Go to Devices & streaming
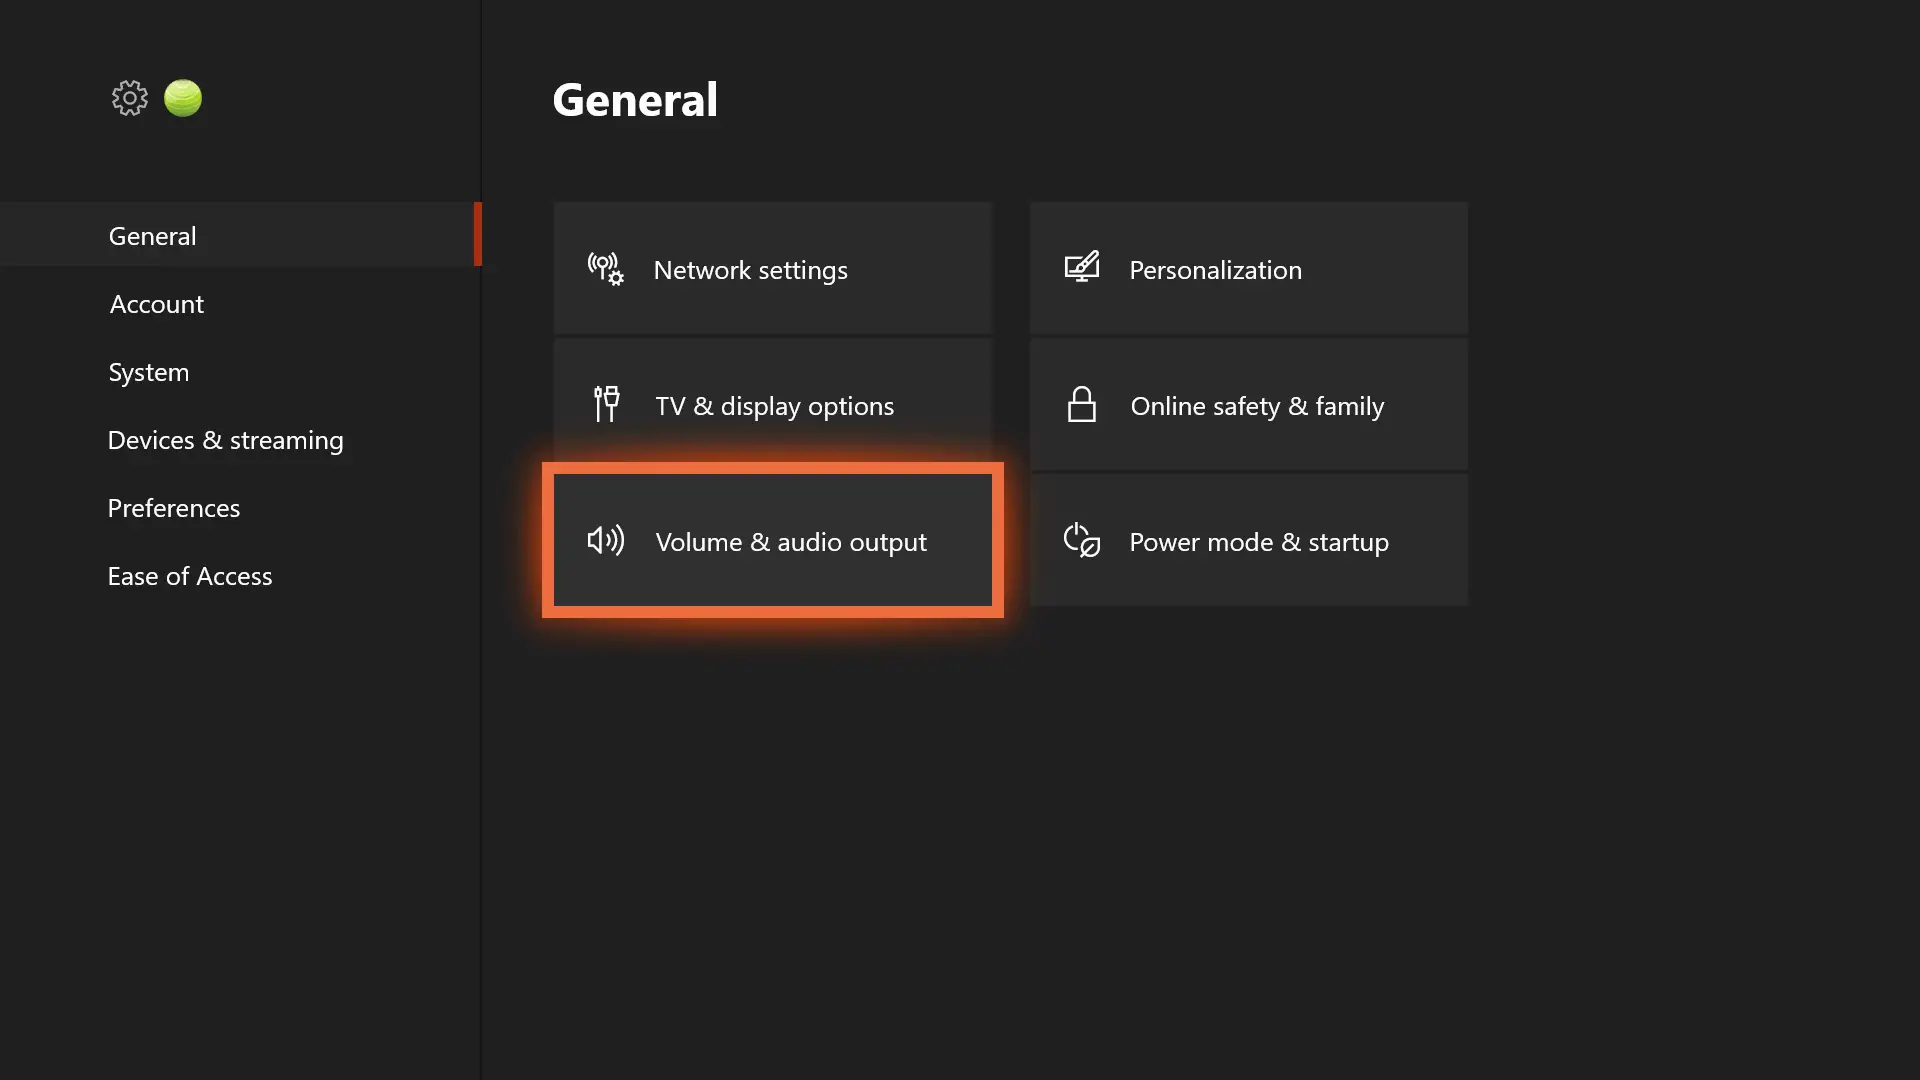Image resolution: width=1920 pixels, height=1080 pixels. pyautogui.click(x=226, y=440)
